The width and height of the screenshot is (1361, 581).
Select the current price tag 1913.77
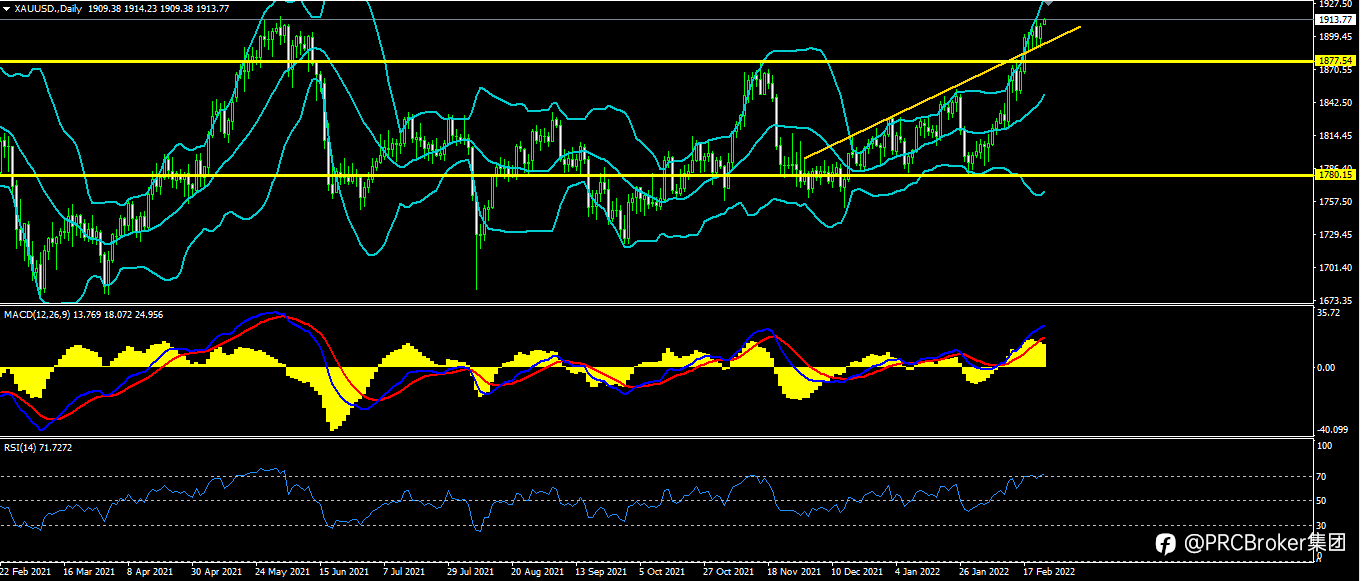click(x=1337, y=19)
